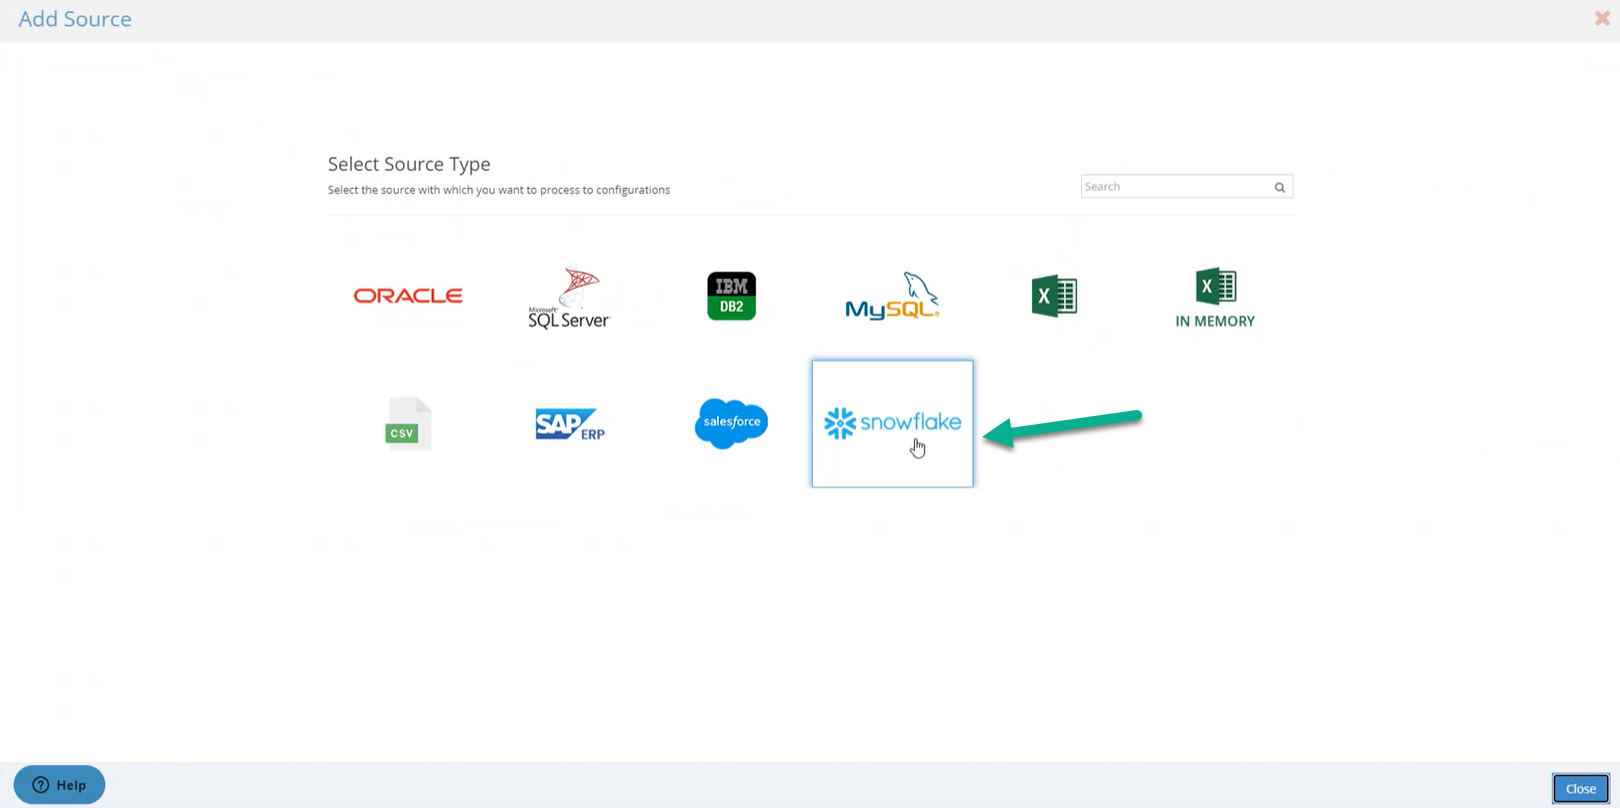Choose the Salesforce source
The height and width of the screenshot is (808, 1620).
731,423
